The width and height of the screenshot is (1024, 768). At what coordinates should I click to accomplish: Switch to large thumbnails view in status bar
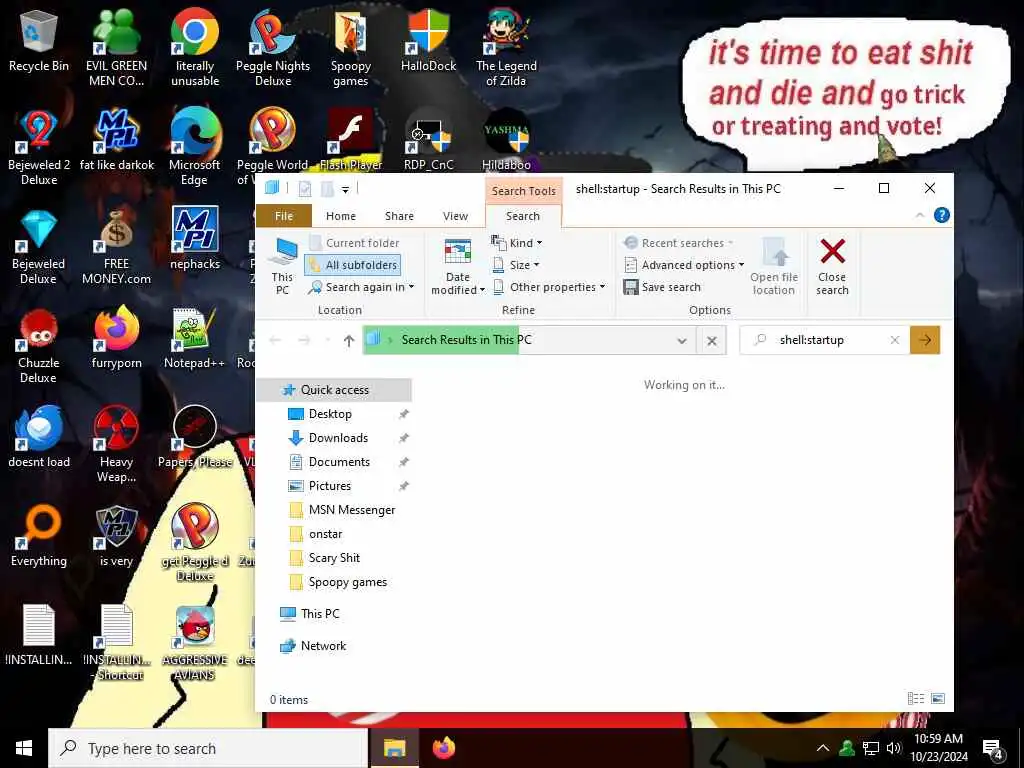click(x=938, y=699)
